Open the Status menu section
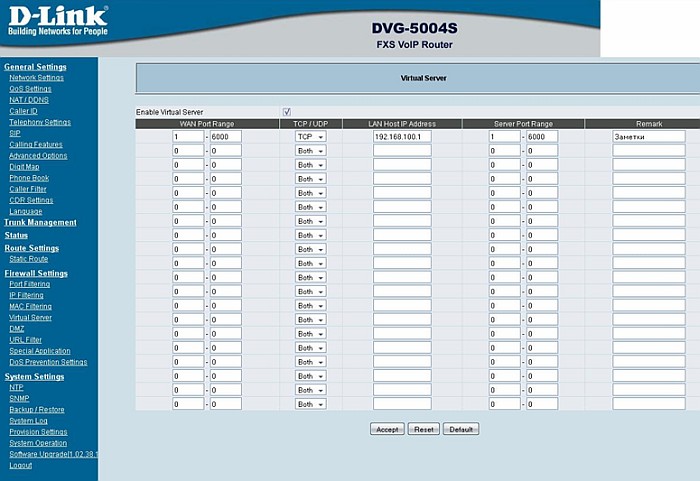700x481 pixels. click(16, 235)
